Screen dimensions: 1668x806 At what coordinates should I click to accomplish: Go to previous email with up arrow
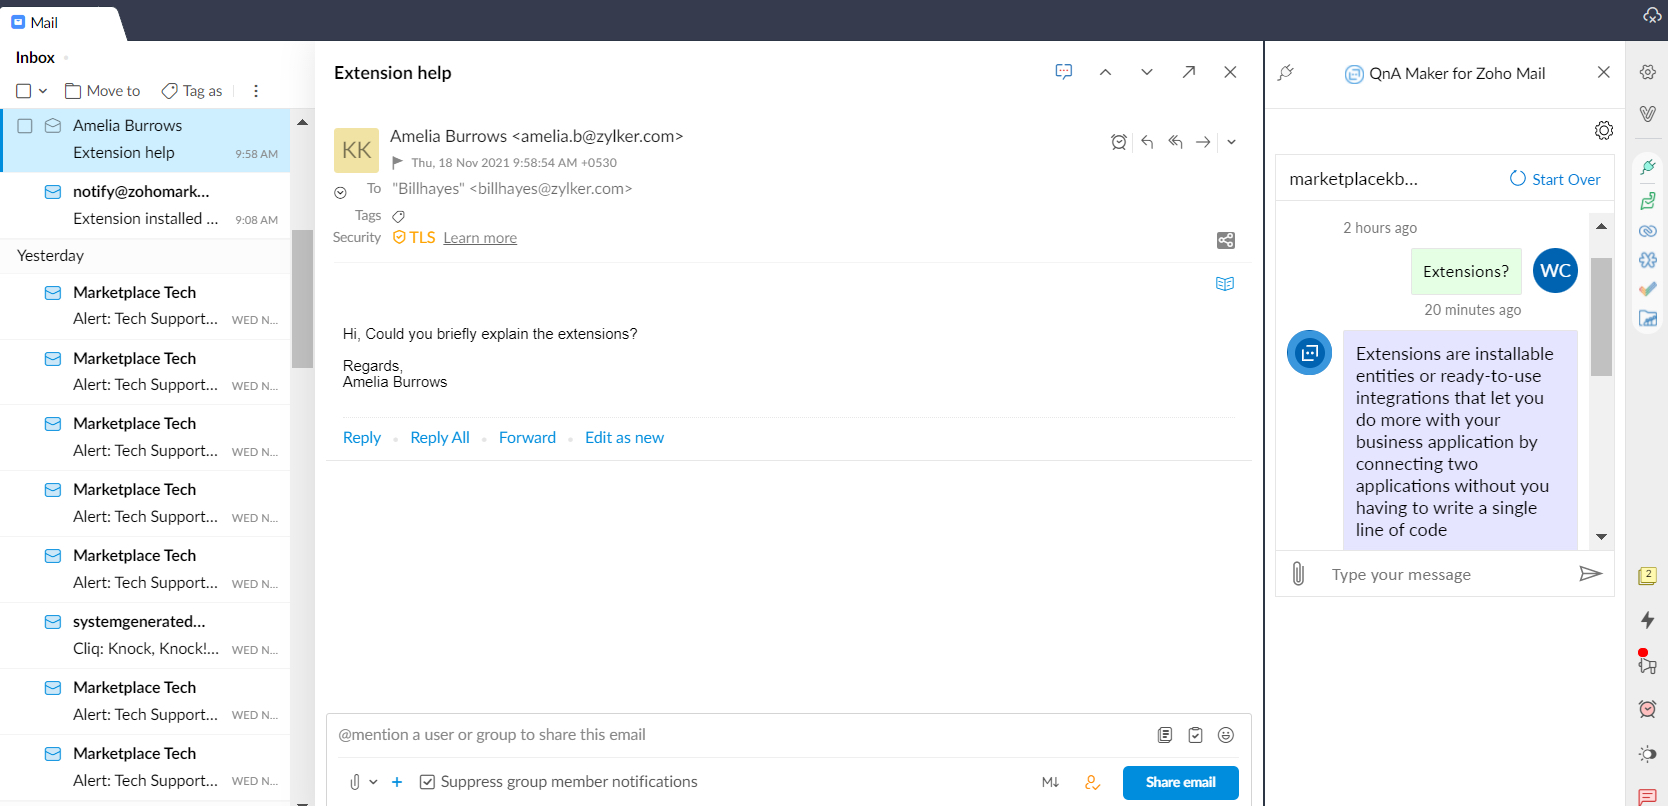click(1105, 72)
